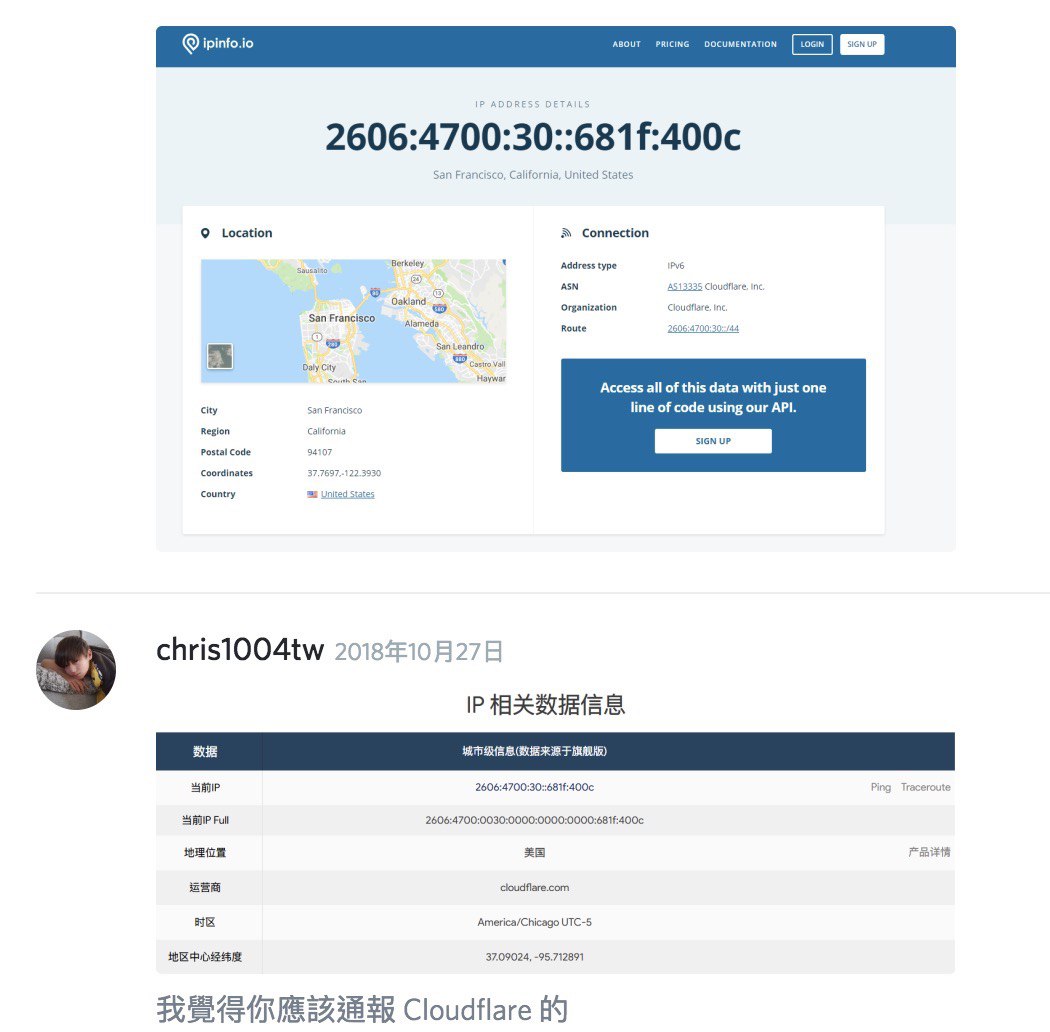Select Cloudflare, Inc. organization value
The width and height of the screenshot is (1050, 1032).
point(697,307)
